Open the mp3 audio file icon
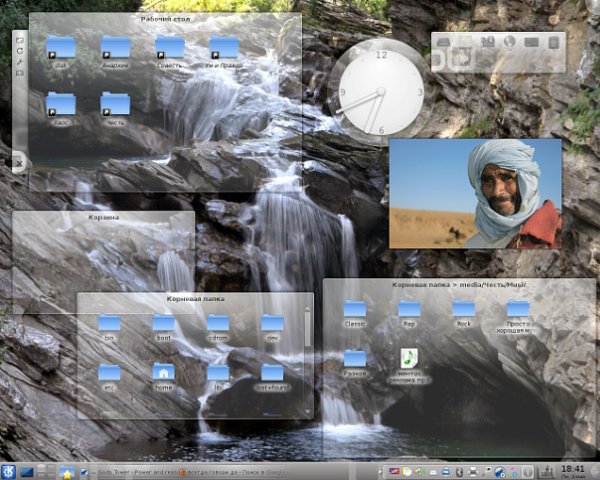This screenshot has width=600, height=480. [x=409, y=358]
